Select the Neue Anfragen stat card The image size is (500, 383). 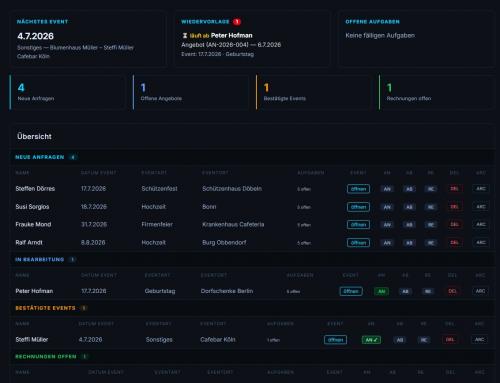tap(68, 92)
